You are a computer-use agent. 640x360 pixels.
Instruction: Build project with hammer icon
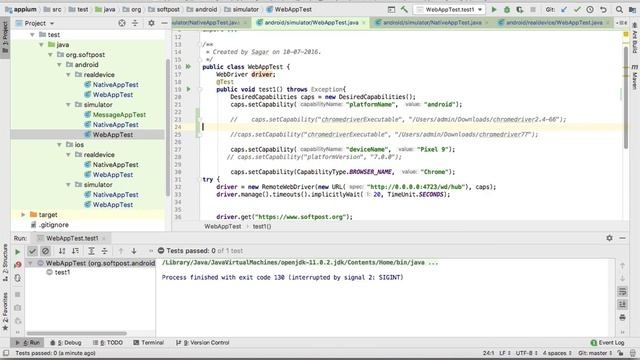click(404, 9)
